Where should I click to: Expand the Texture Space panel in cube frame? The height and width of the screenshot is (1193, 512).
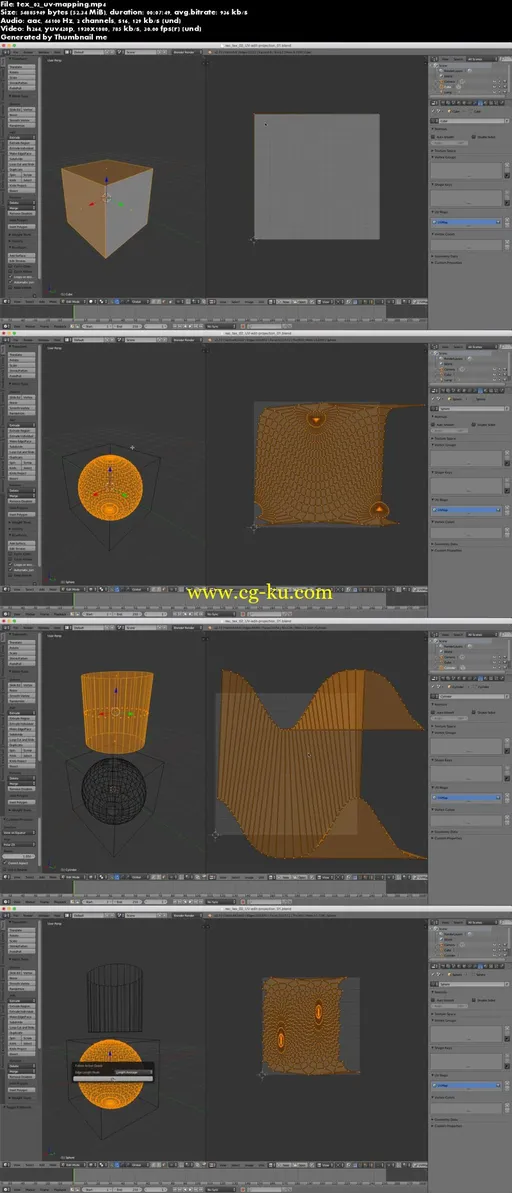444,151
